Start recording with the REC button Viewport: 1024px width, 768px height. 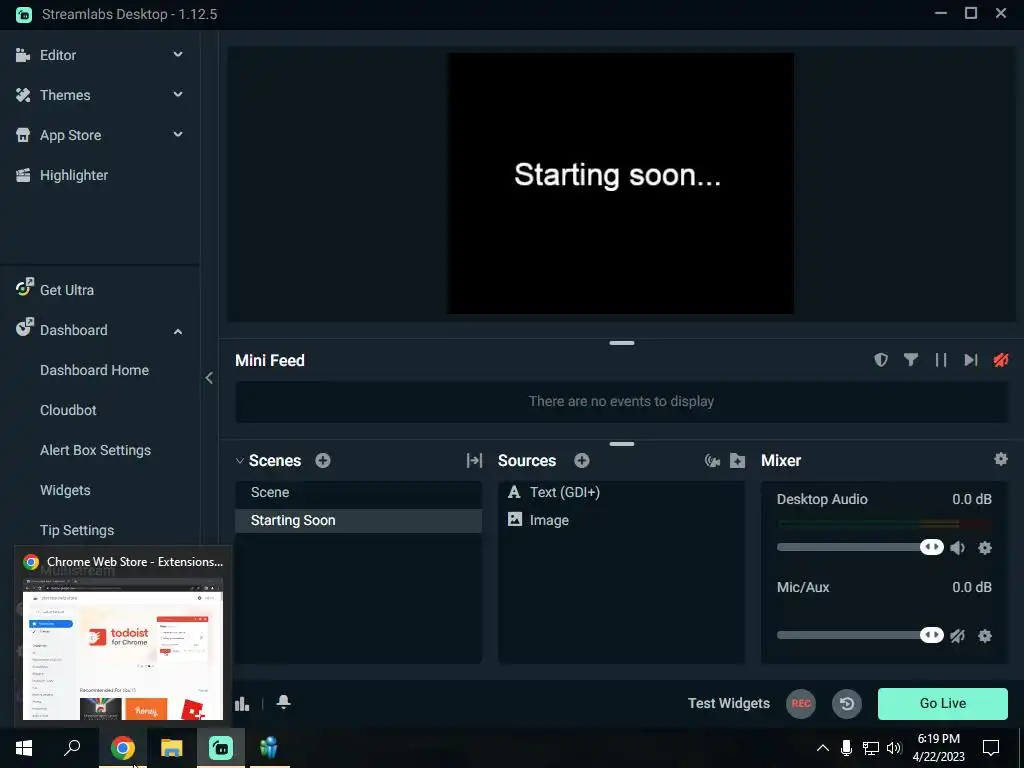(x=801, y=703)
